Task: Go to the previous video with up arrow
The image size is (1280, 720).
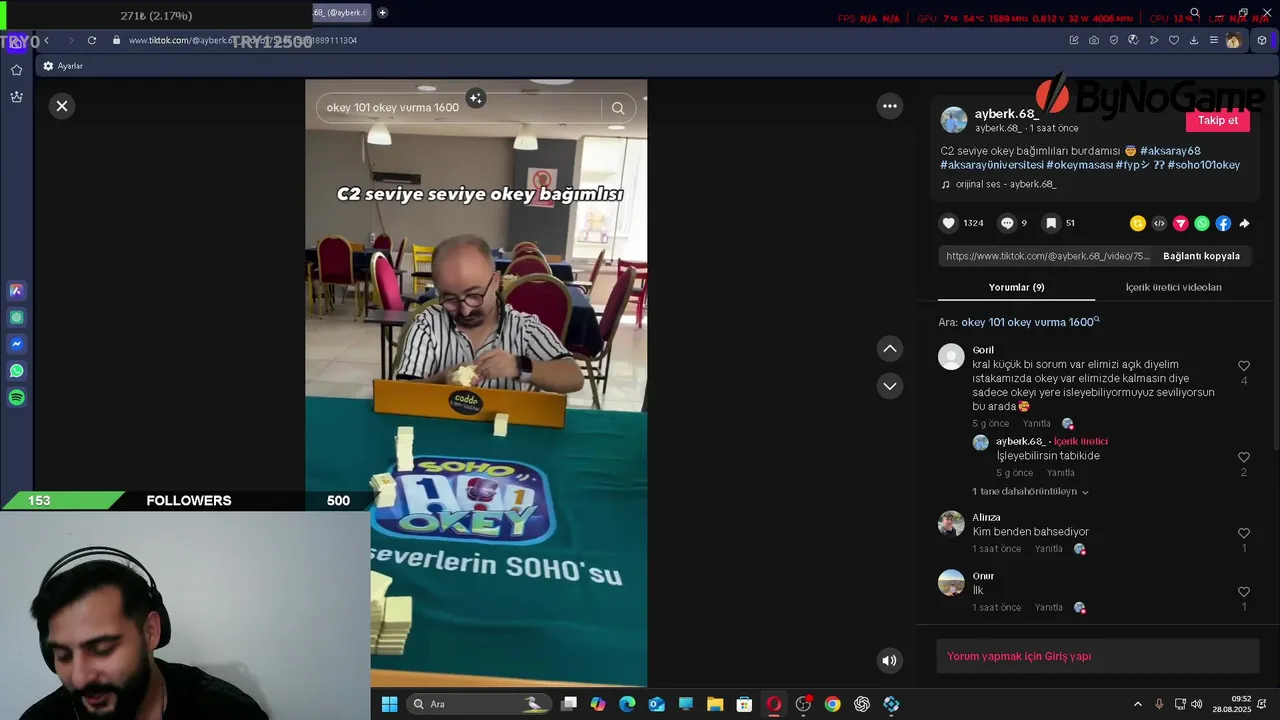Action: coord(889,348)
